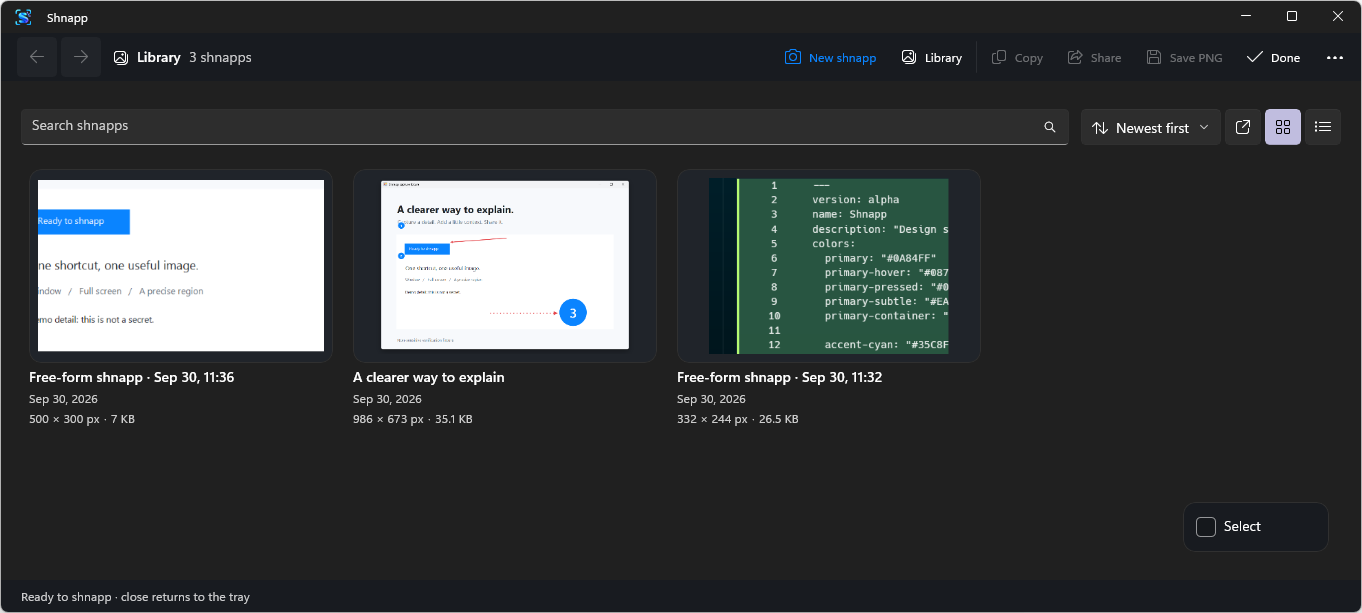Image resolution: width=1362 pixels, height=613 pixels.
Task: Switch to list view
Action: tap(1323, 127)
